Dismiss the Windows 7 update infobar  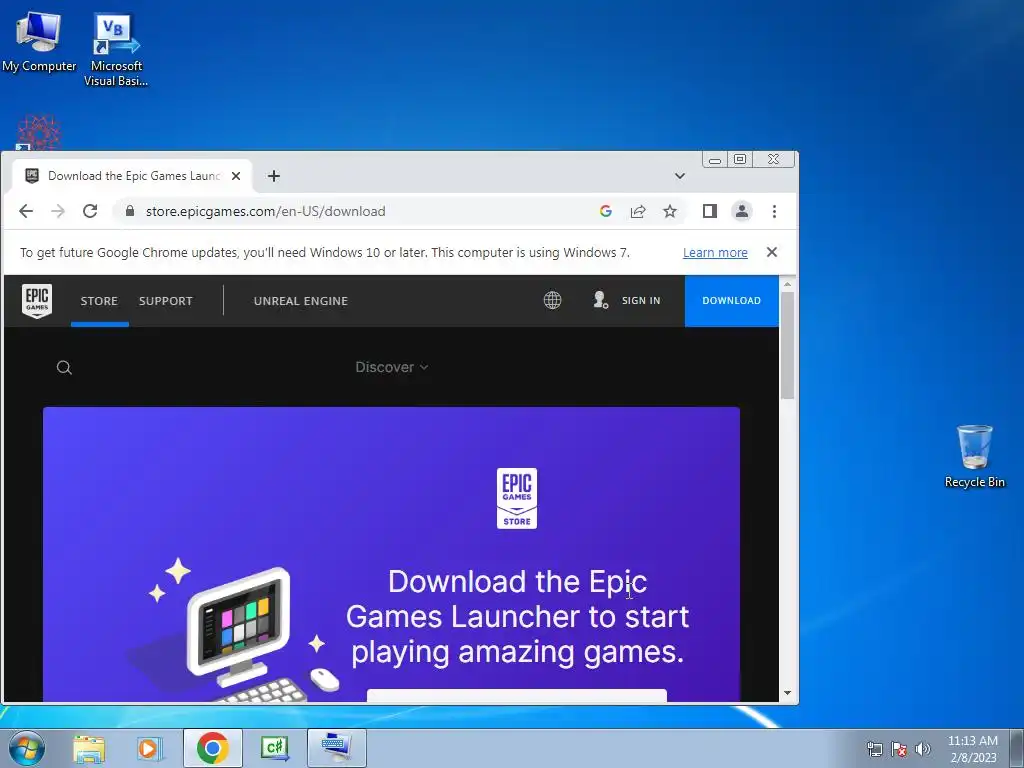[x=771, y=252]
